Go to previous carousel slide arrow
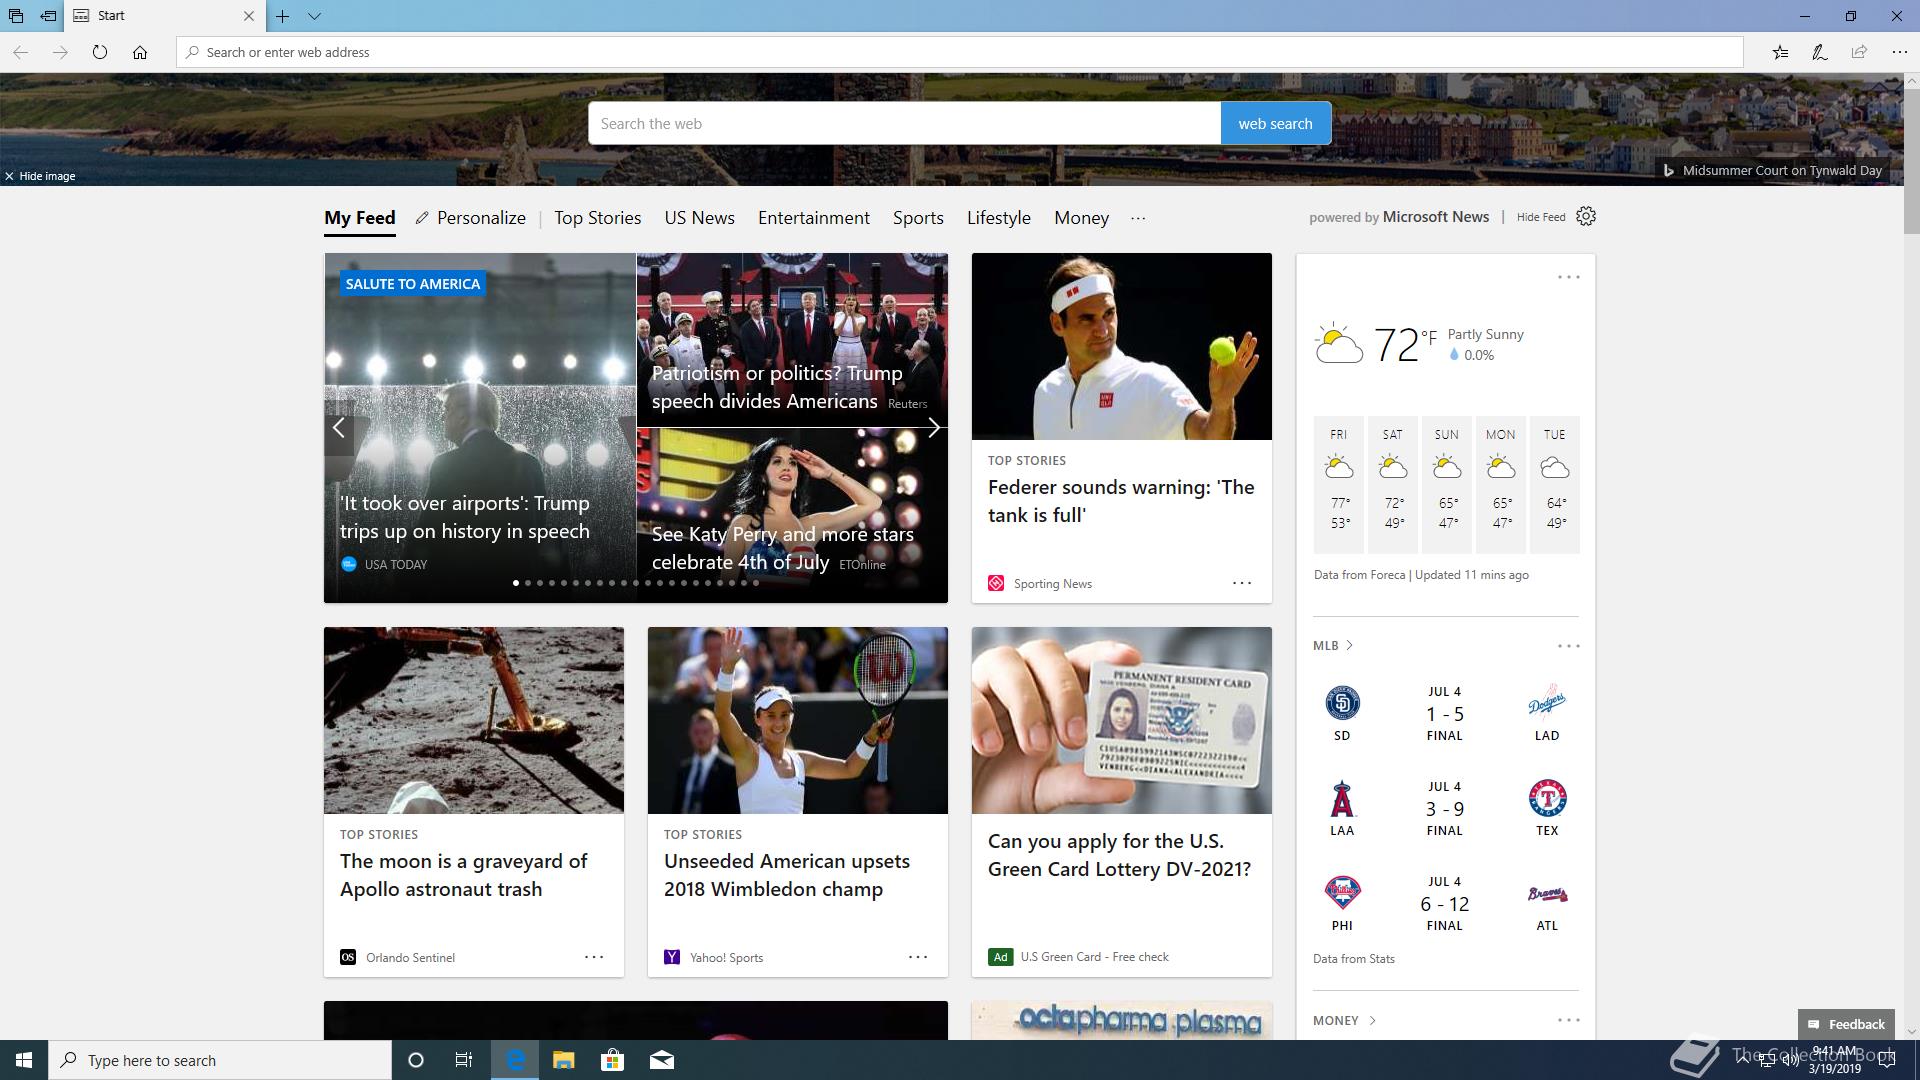The width and height of the screenshot is (1920, 1080). 339,428
